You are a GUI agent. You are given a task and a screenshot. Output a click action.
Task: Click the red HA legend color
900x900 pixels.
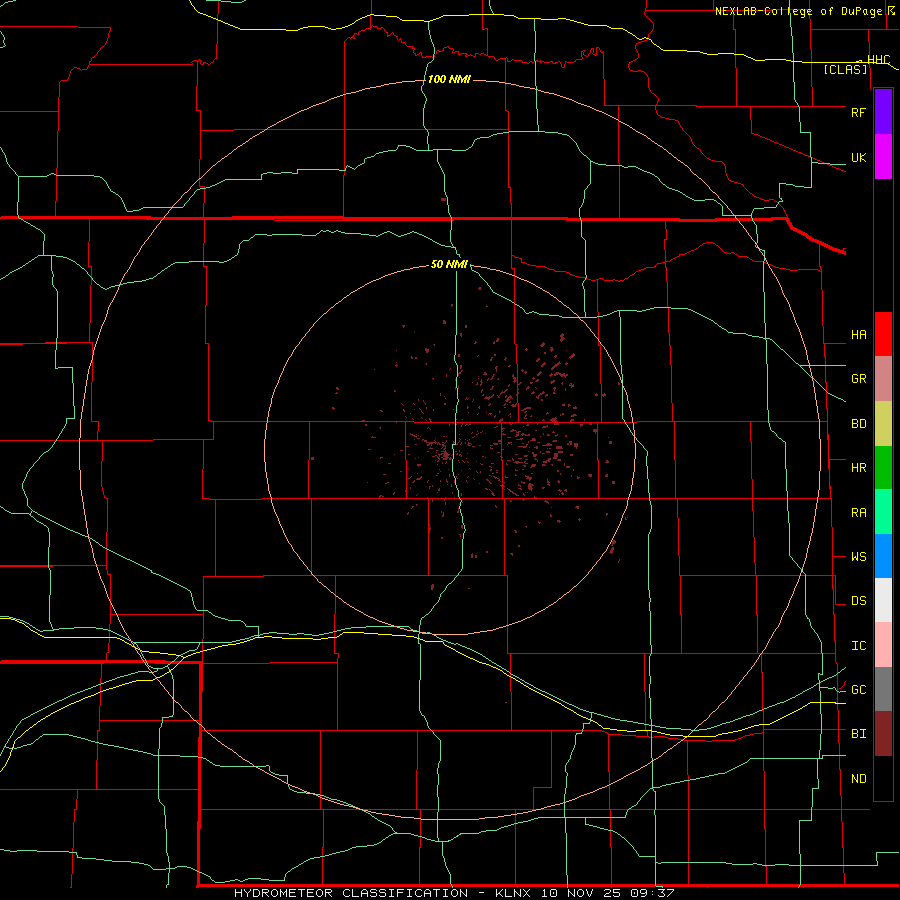(x=883, y=334)
